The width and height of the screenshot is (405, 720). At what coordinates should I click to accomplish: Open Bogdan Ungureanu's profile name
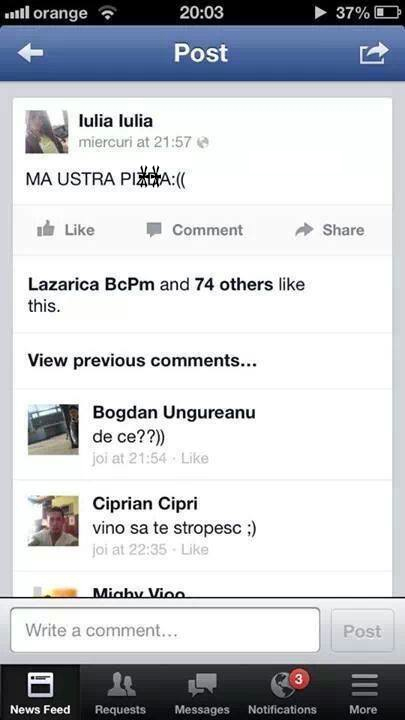[x=174, y=412]
